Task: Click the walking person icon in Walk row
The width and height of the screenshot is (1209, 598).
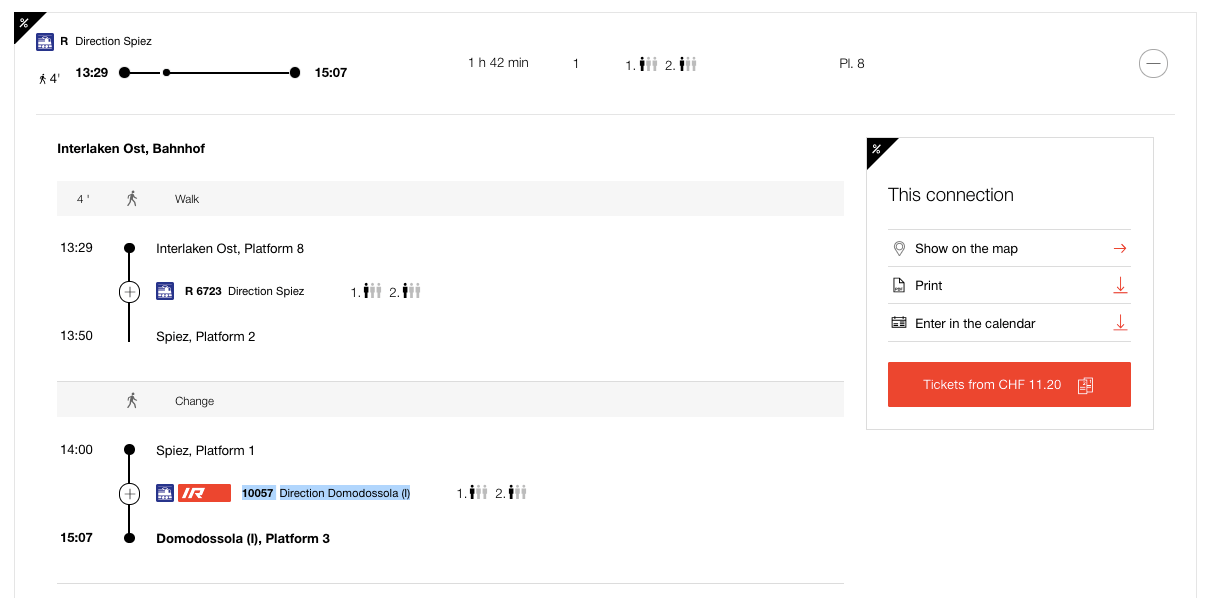Action: (x=131, y=198)
